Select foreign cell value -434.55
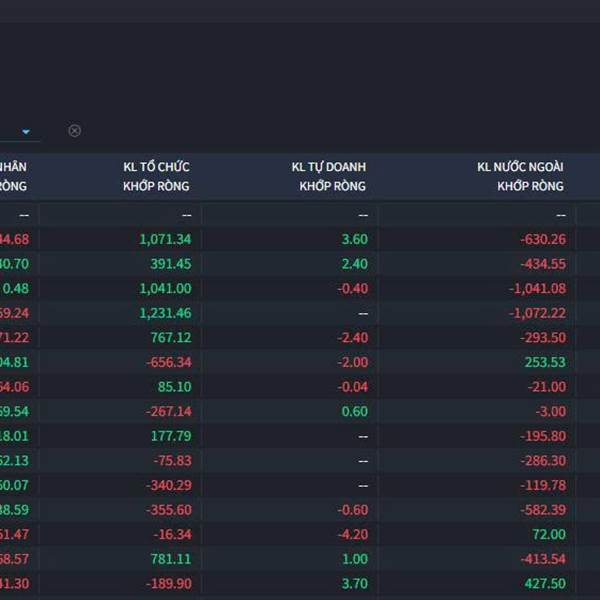The height and width of the screenshot is (600, 600). click(x=543, y=264)
